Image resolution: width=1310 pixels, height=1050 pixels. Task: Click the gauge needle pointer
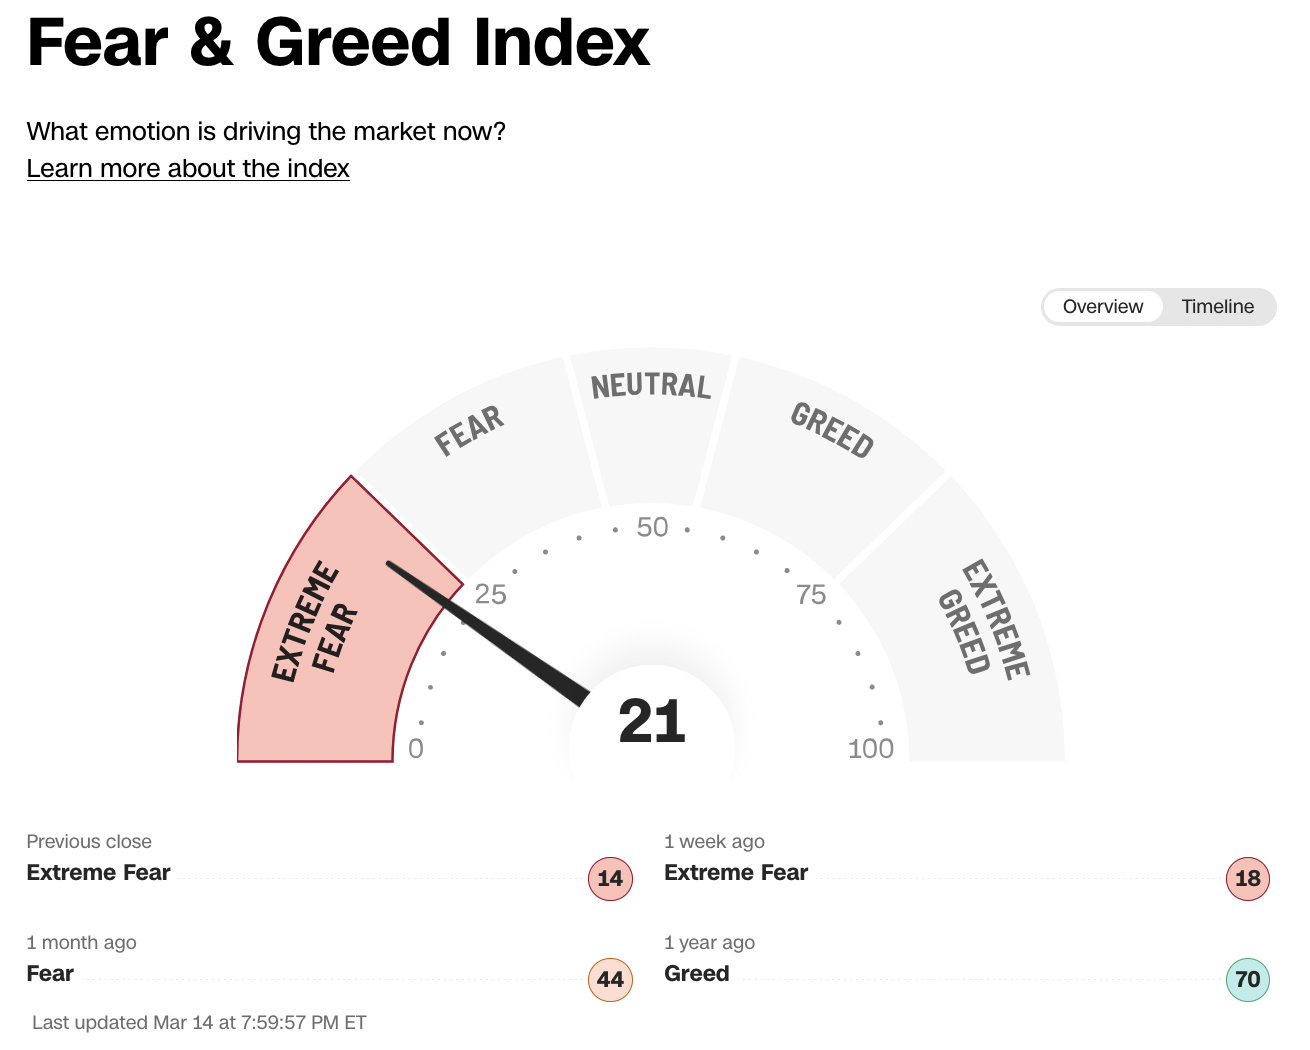490,632
